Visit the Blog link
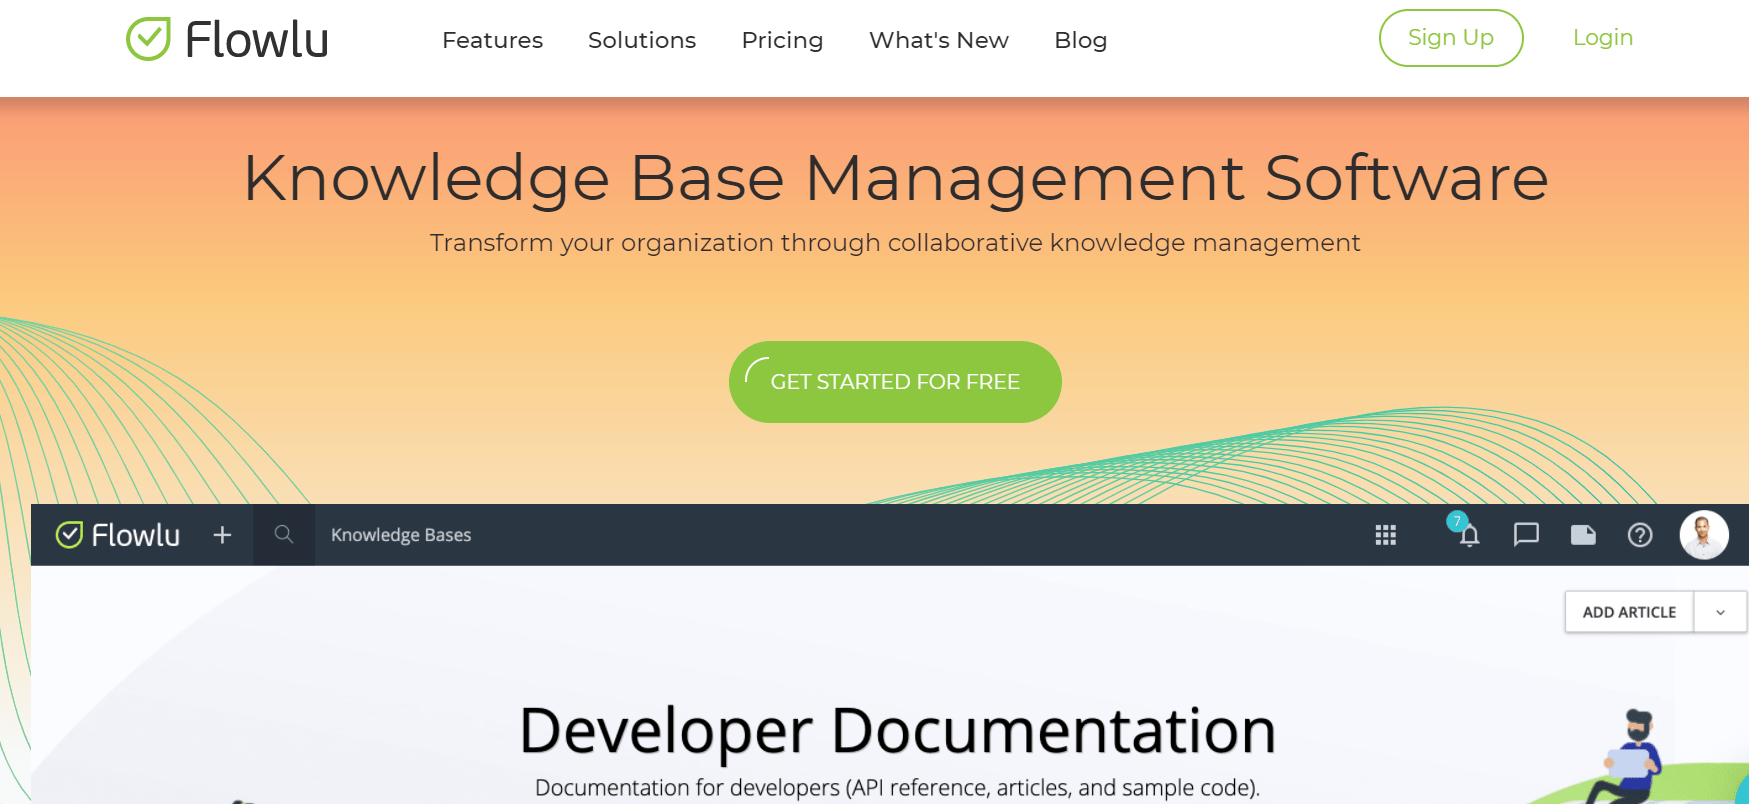 (x=1080, y=40)
